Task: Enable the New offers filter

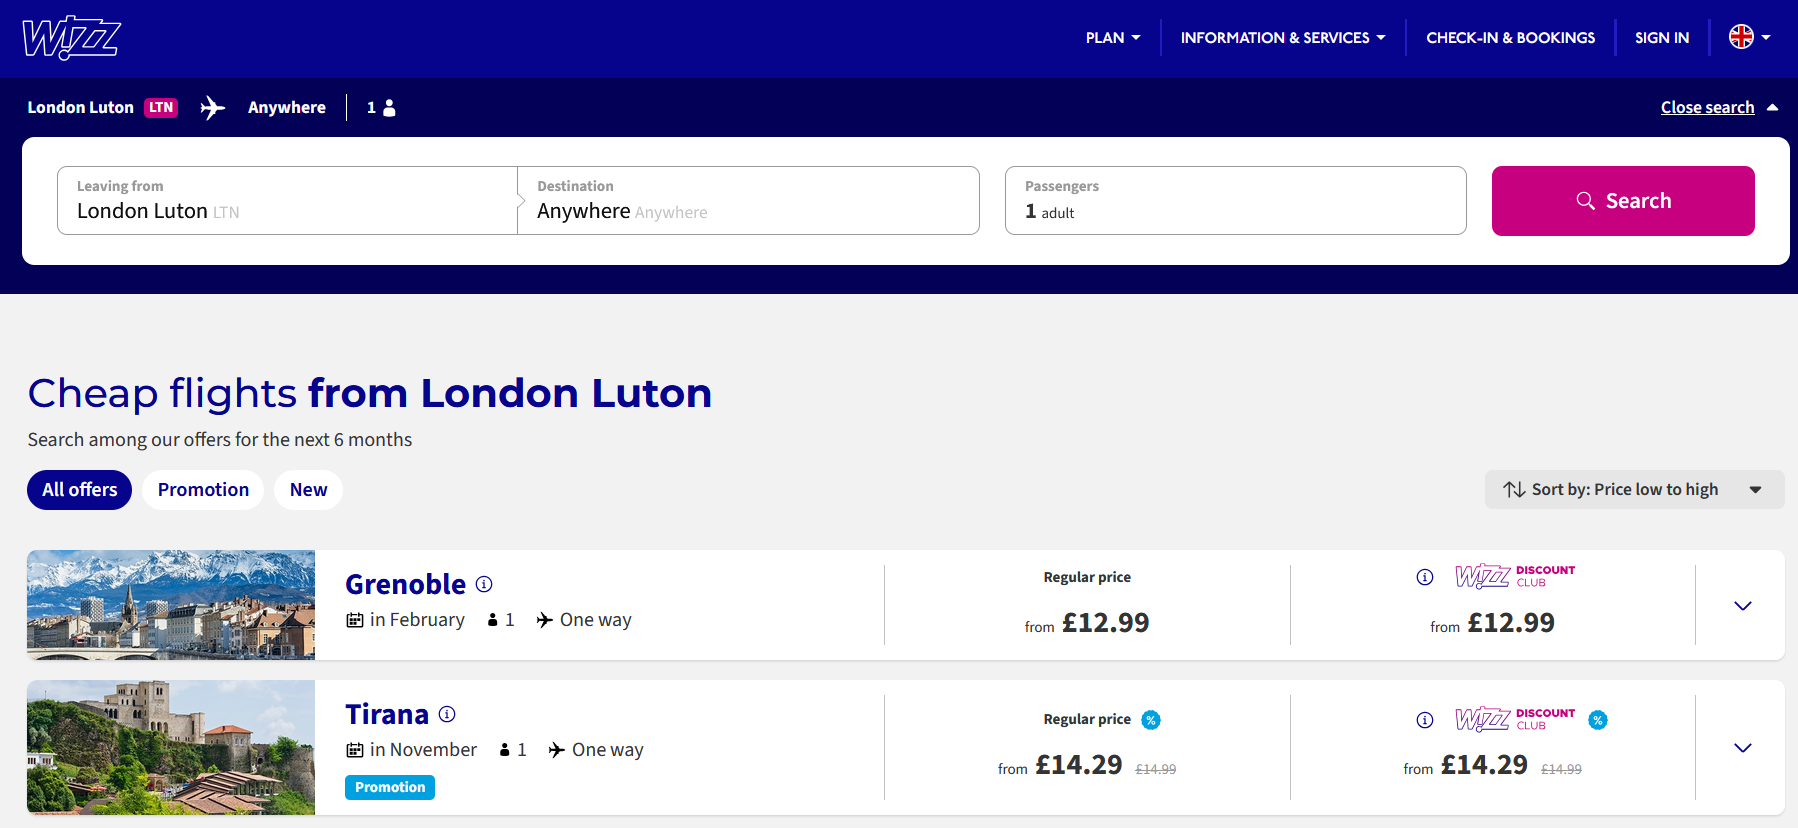Action: 308,489
